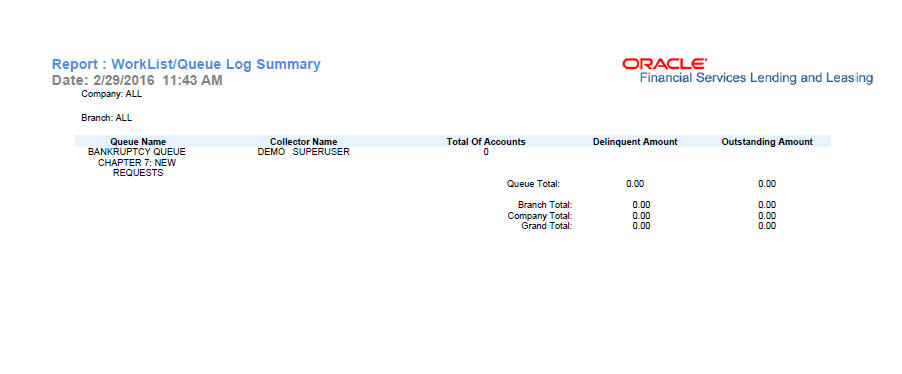
Task: Select the Grand Total: label
Action: 546,226
